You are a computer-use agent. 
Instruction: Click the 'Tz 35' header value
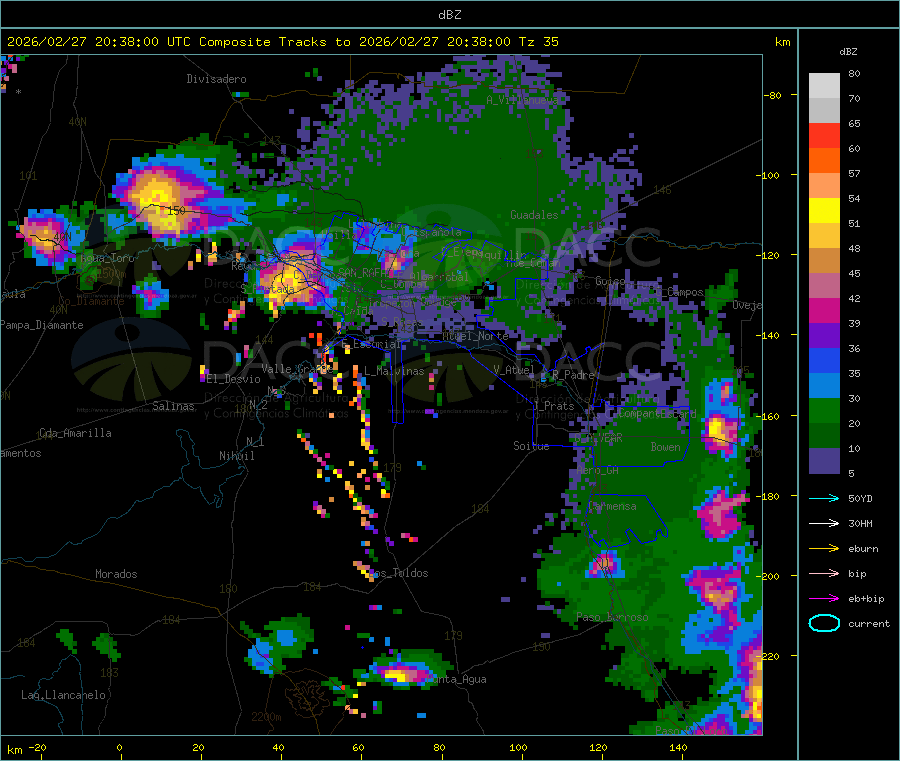539,42
